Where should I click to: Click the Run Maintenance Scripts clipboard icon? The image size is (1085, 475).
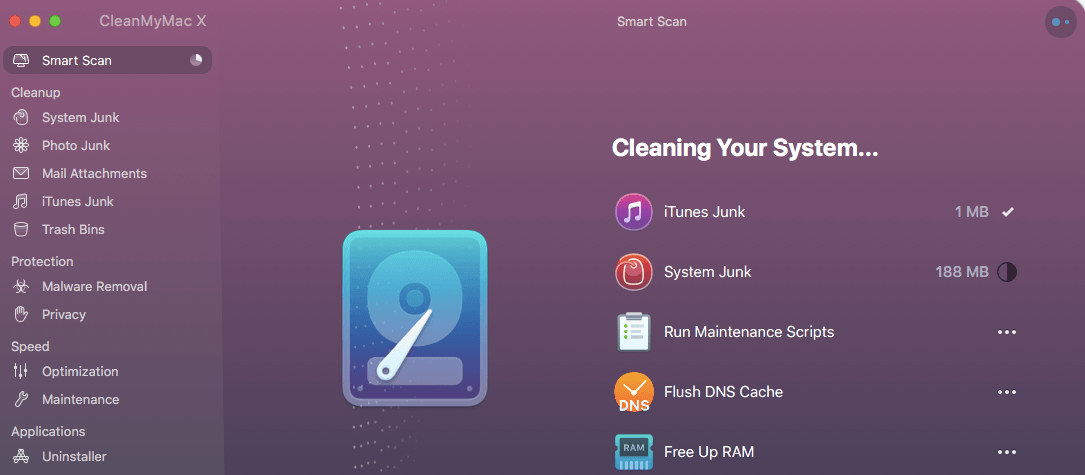(x=634, y=332)
